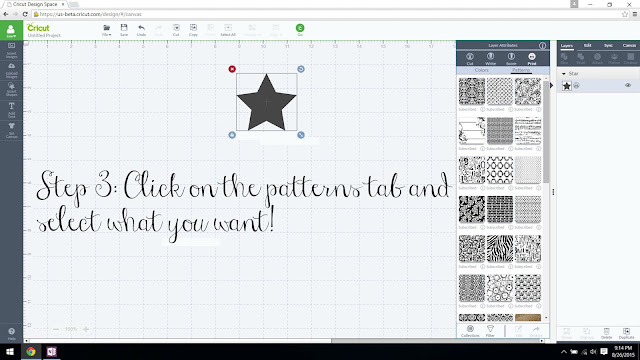Image resolution: width=640 pixels, height=360 pixels.
Task: Apply the zebra stripe pattern swatch
Action: click(500, 248)
